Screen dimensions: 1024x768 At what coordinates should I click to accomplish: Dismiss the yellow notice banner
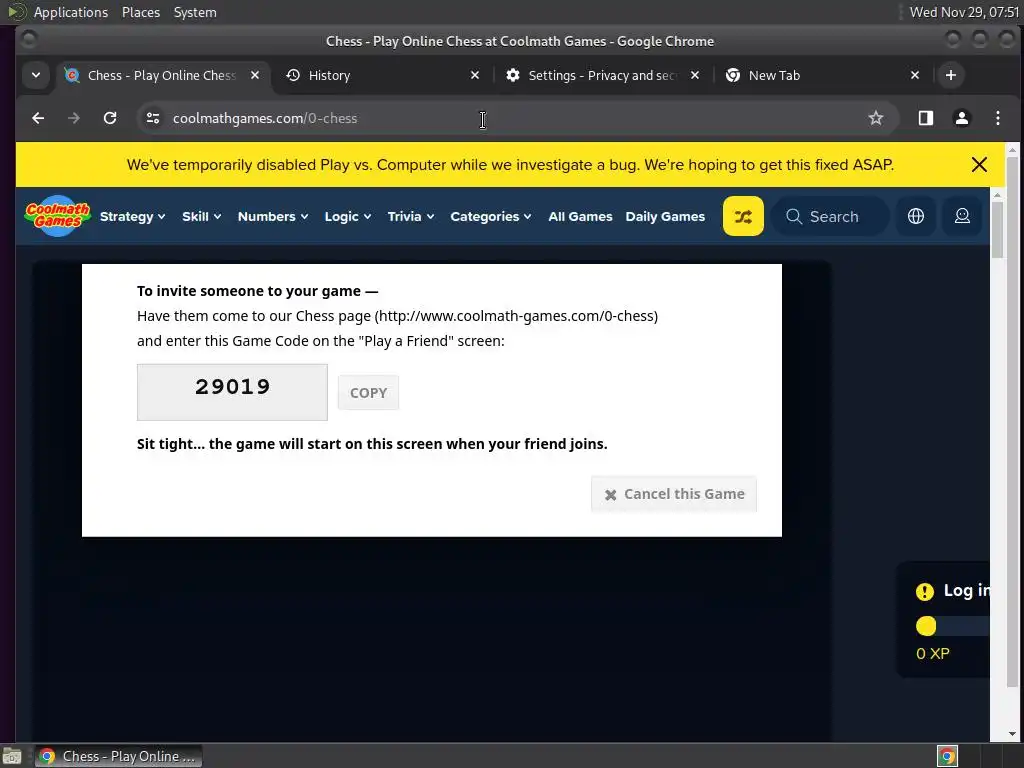coord(979,165)
